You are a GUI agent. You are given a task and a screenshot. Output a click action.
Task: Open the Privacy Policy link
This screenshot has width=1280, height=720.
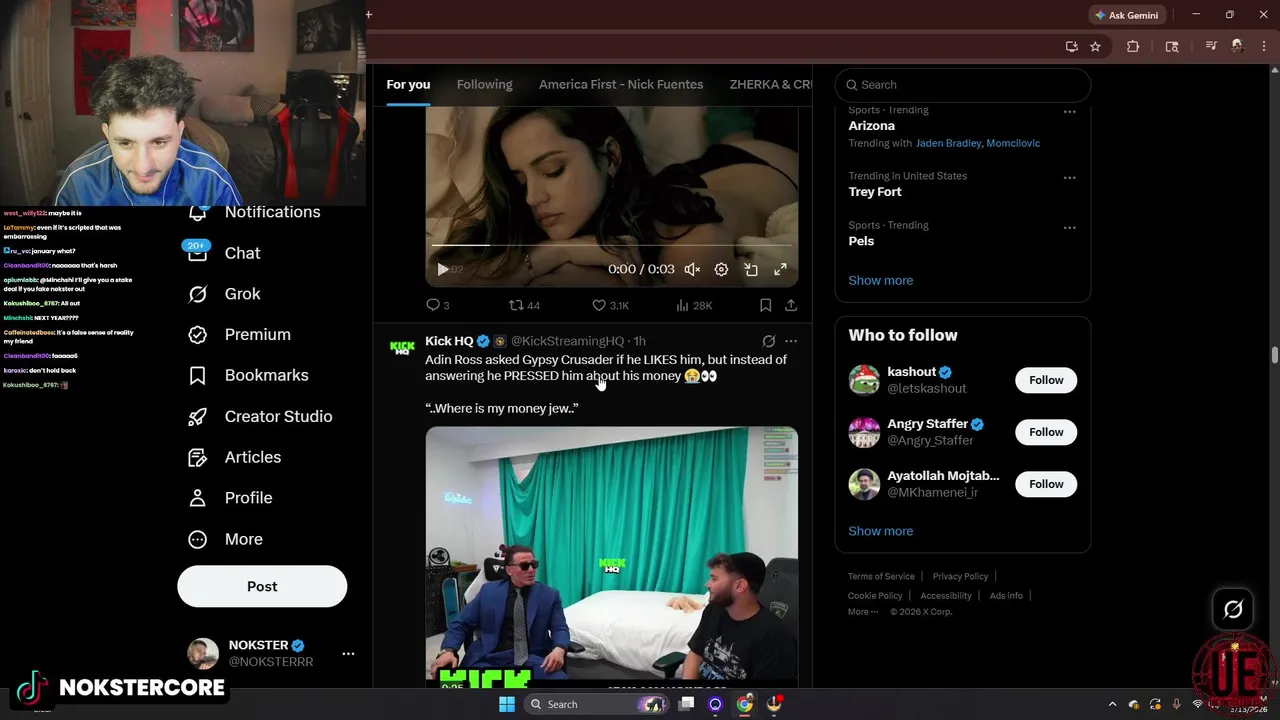[x=960, y=576]
